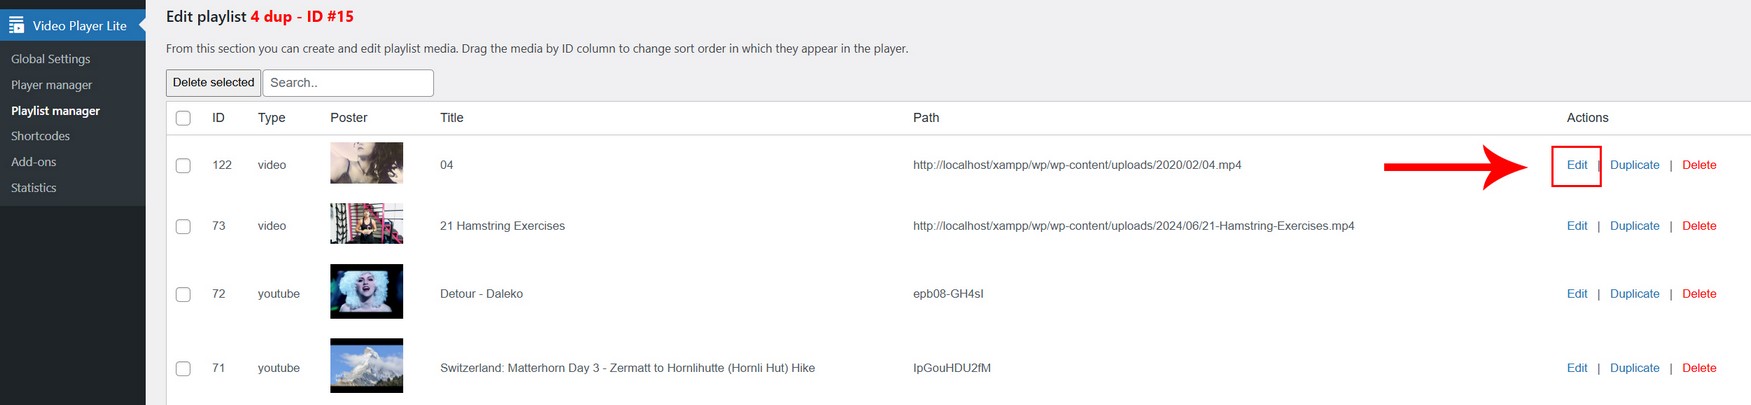This screenshot has height=405, width=1751.
Task: Open Statistics from the sidebar
Action: [x=33, y=188]
